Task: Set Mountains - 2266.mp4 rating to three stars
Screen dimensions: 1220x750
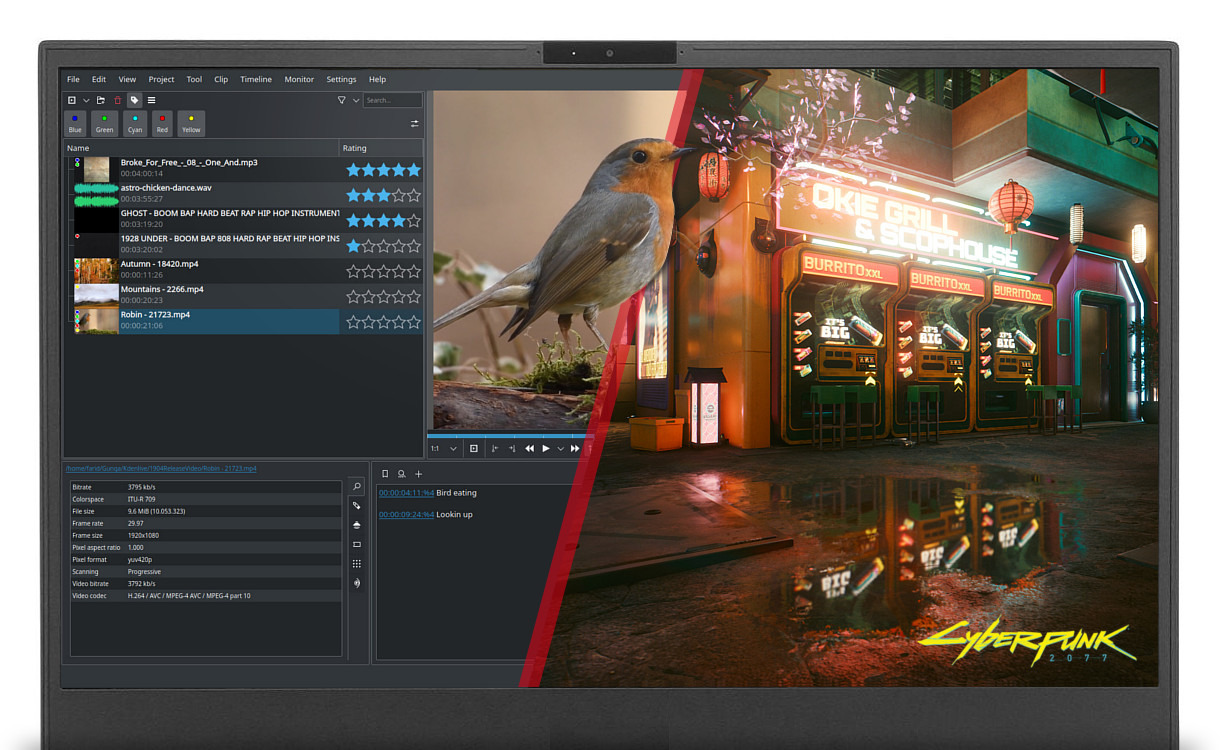Action: pos(383,297)
